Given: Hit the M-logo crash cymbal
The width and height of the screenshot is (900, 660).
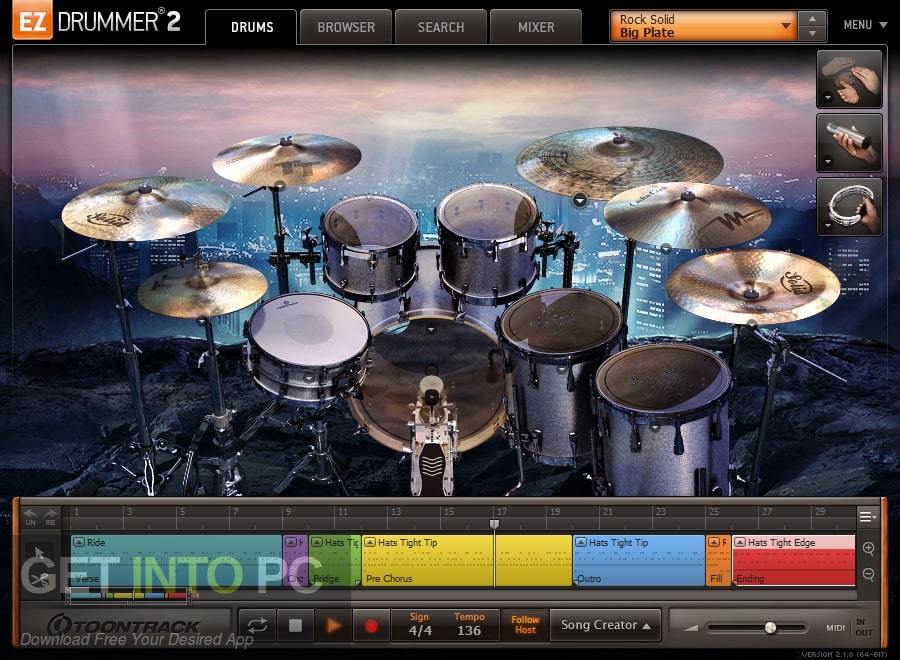Looking at the screenshot, I should tap(687, 213).
